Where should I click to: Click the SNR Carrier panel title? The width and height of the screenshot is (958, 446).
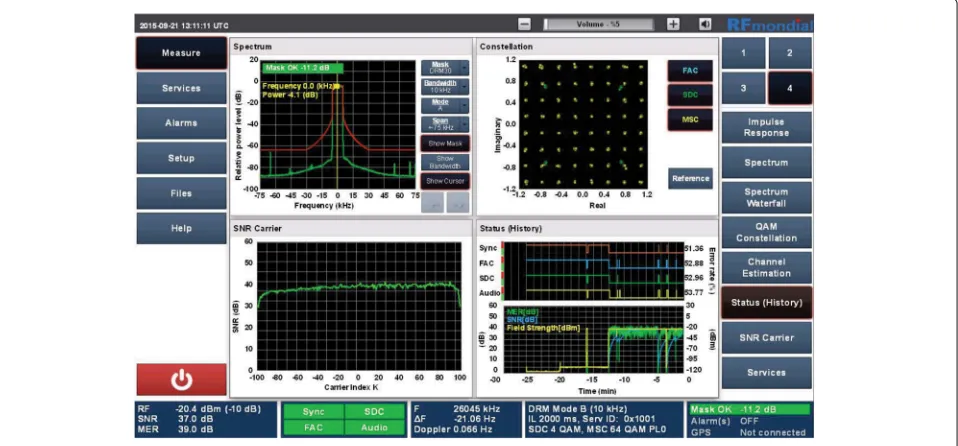click(x=257, y=228)
